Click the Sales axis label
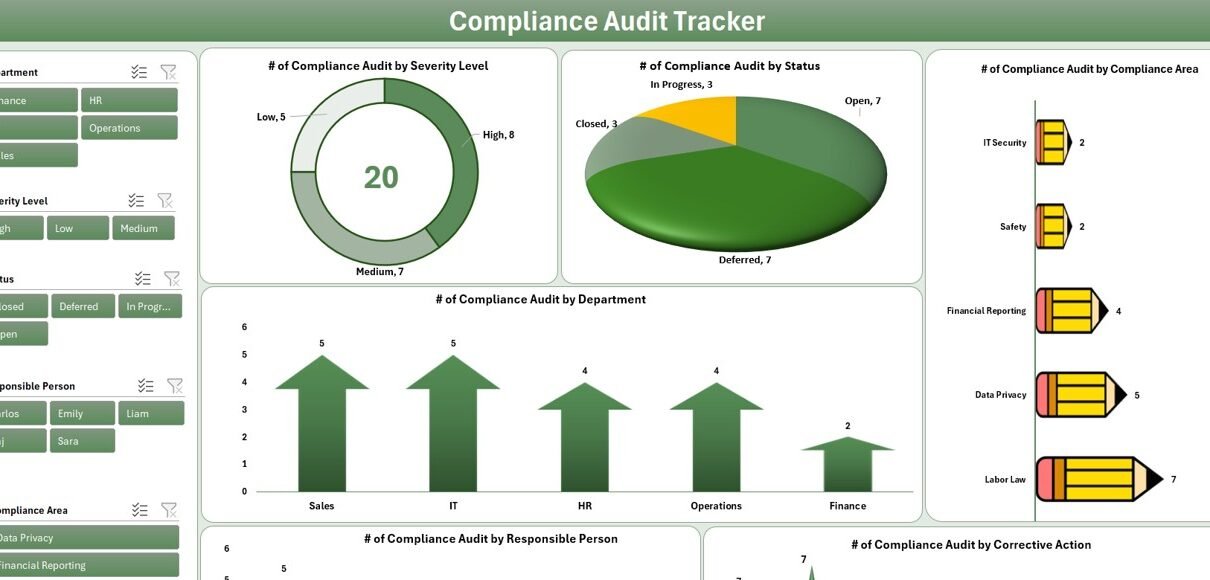Image resolution: width=1210 pixels, height=580 pixels. click(322, 506)
